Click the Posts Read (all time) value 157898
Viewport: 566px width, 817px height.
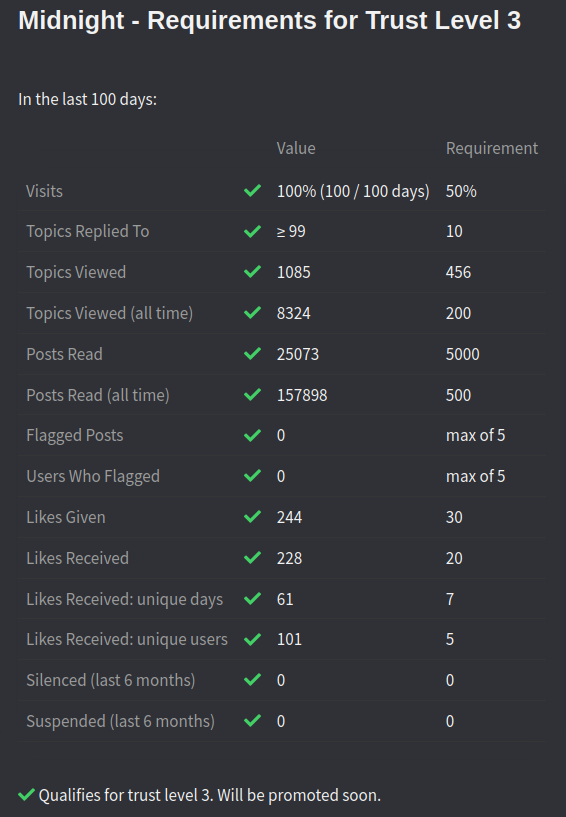point(302,395)
